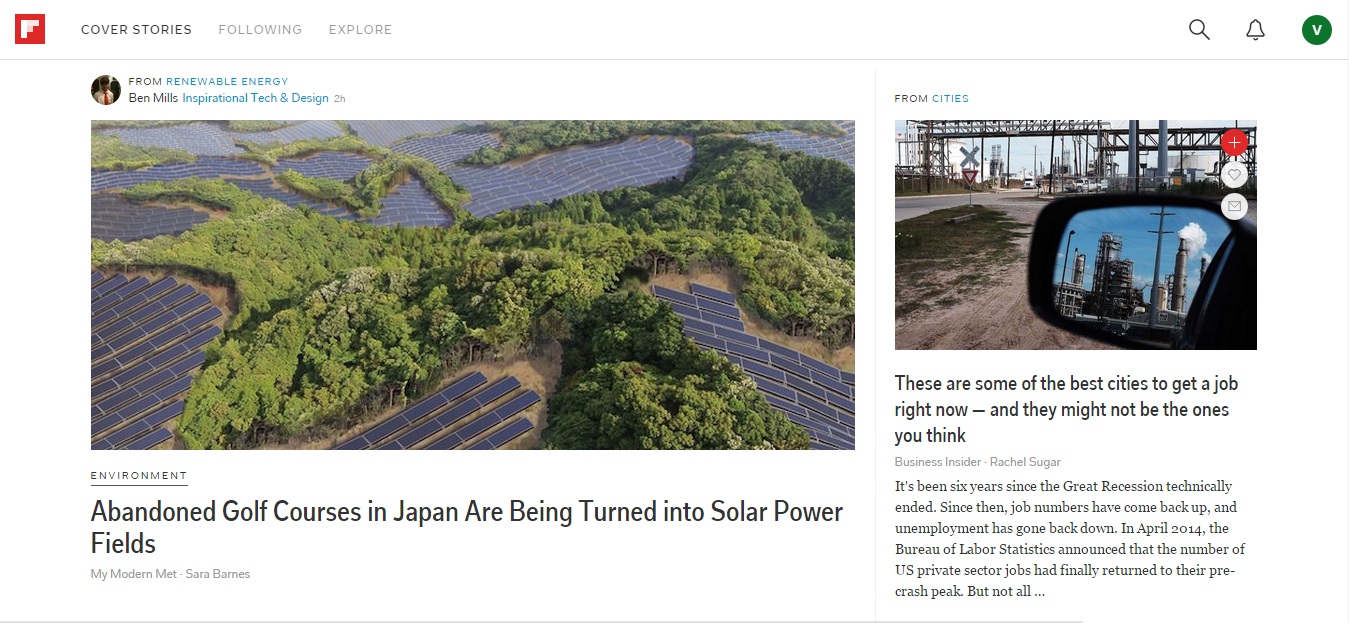Click the Environment category label
The width and height of the screenshot is (1349, 623).
click(139, 476)
